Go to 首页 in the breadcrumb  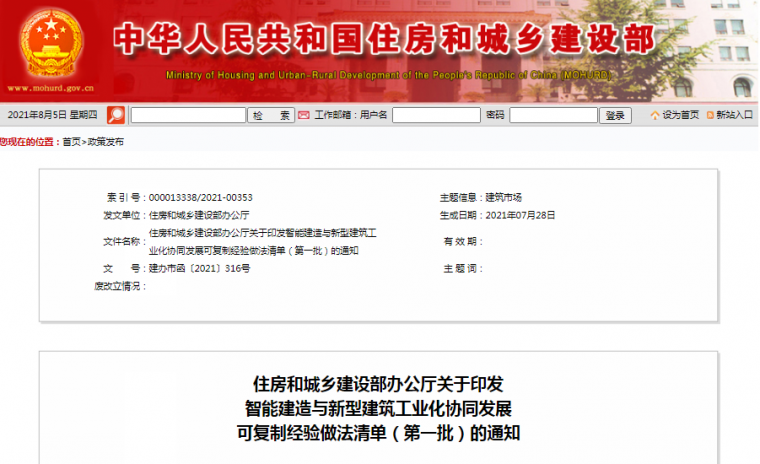click(70, 142)
